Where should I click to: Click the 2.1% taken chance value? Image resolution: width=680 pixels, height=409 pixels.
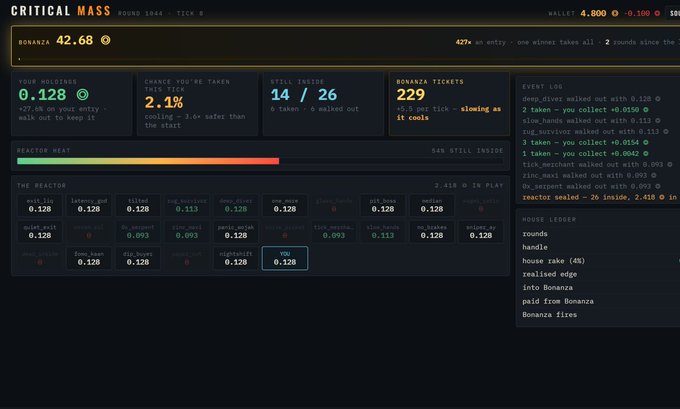(x=163, y=102)
